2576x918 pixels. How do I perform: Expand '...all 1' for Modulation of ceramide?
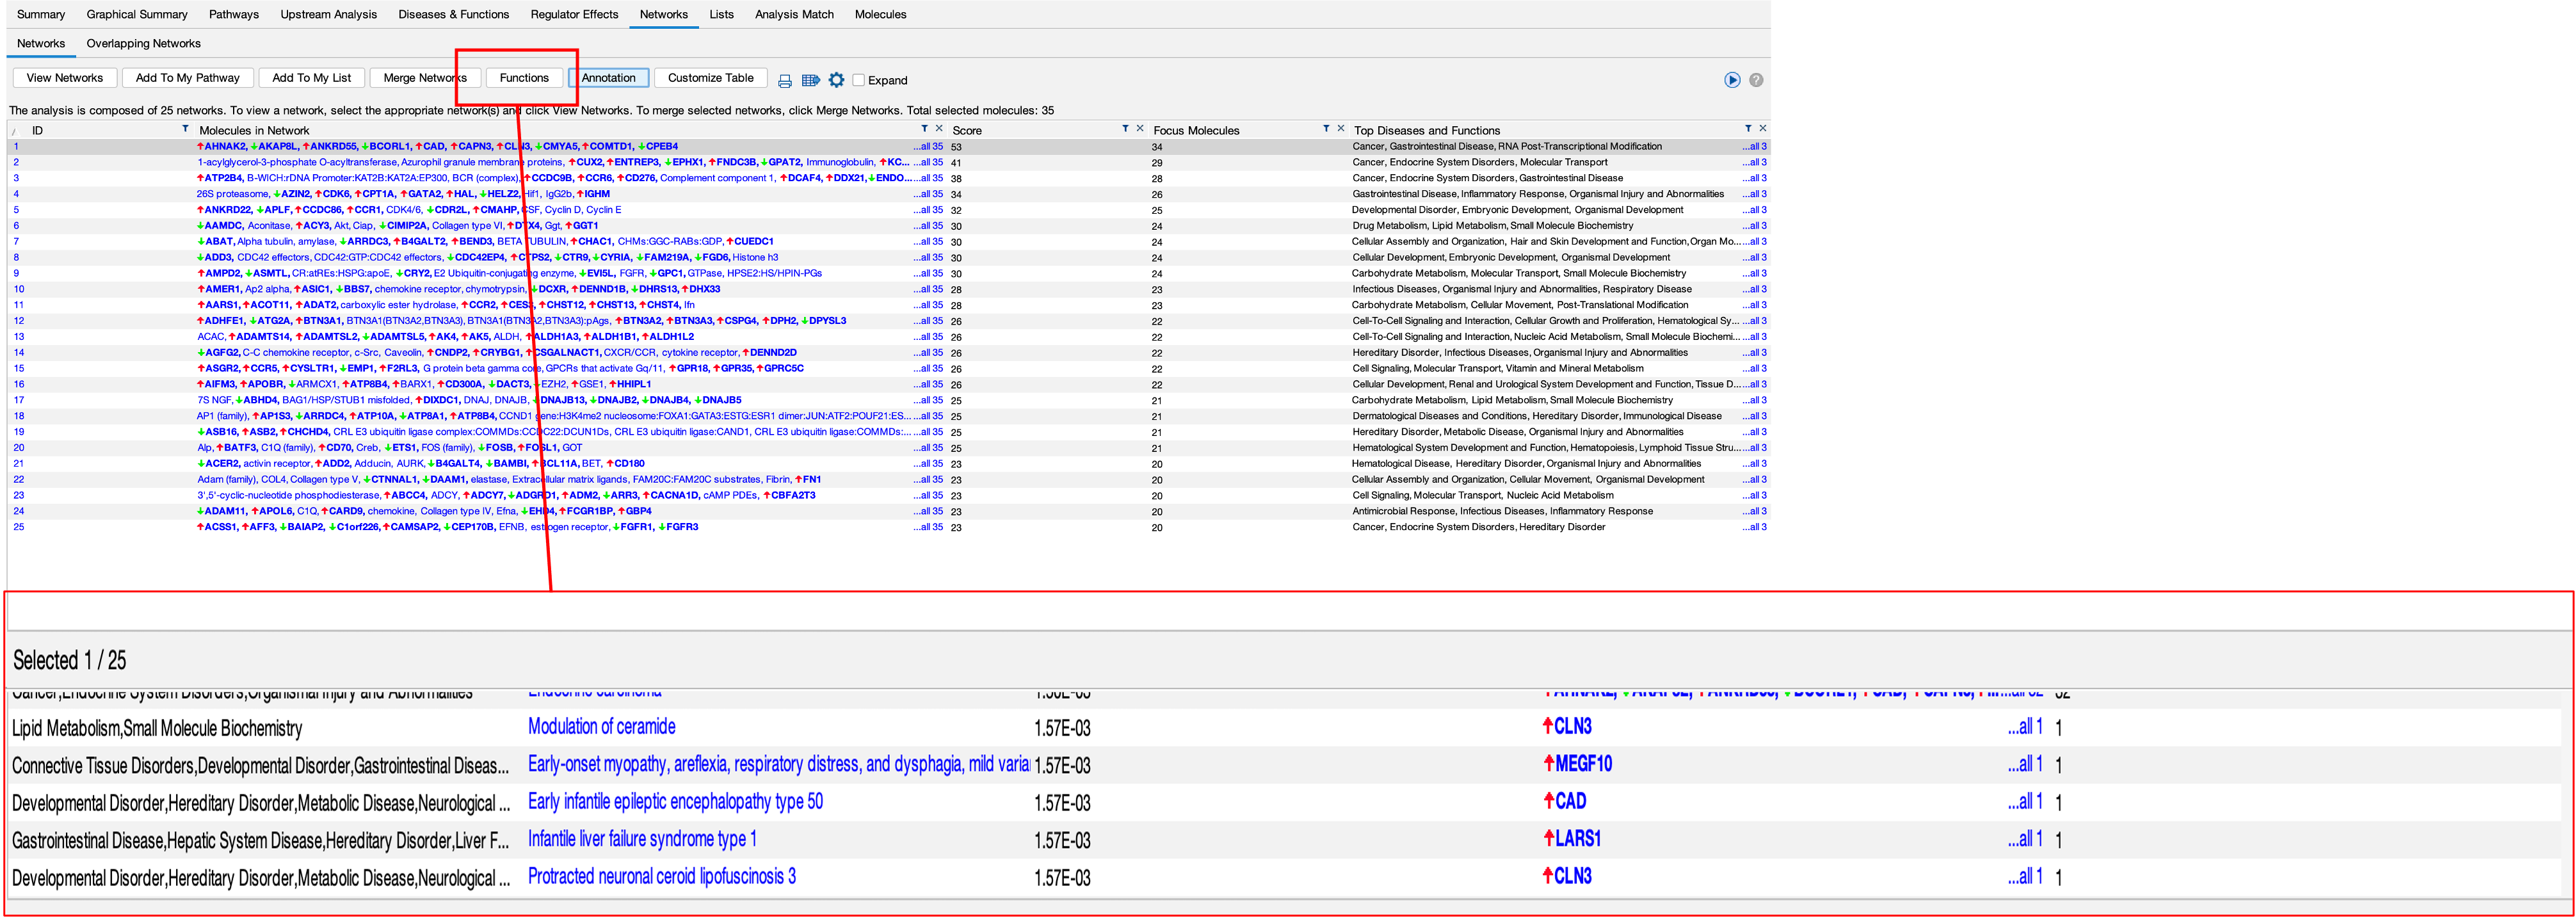[x=2025, y=727]
